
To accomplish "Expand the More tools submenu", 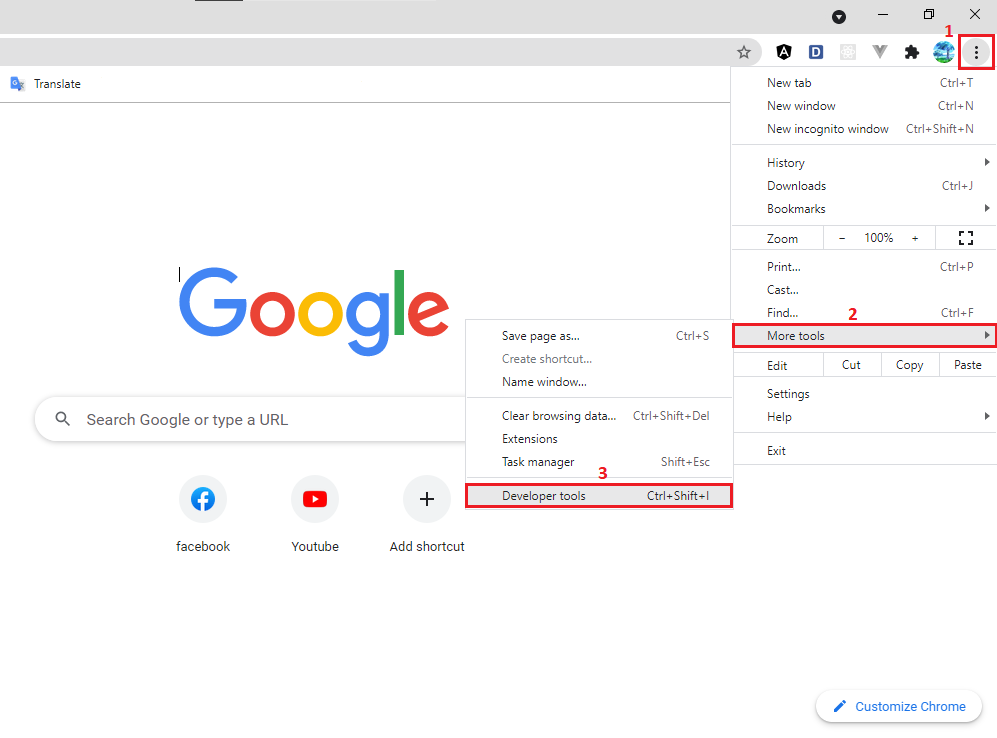I will [864, 336].
